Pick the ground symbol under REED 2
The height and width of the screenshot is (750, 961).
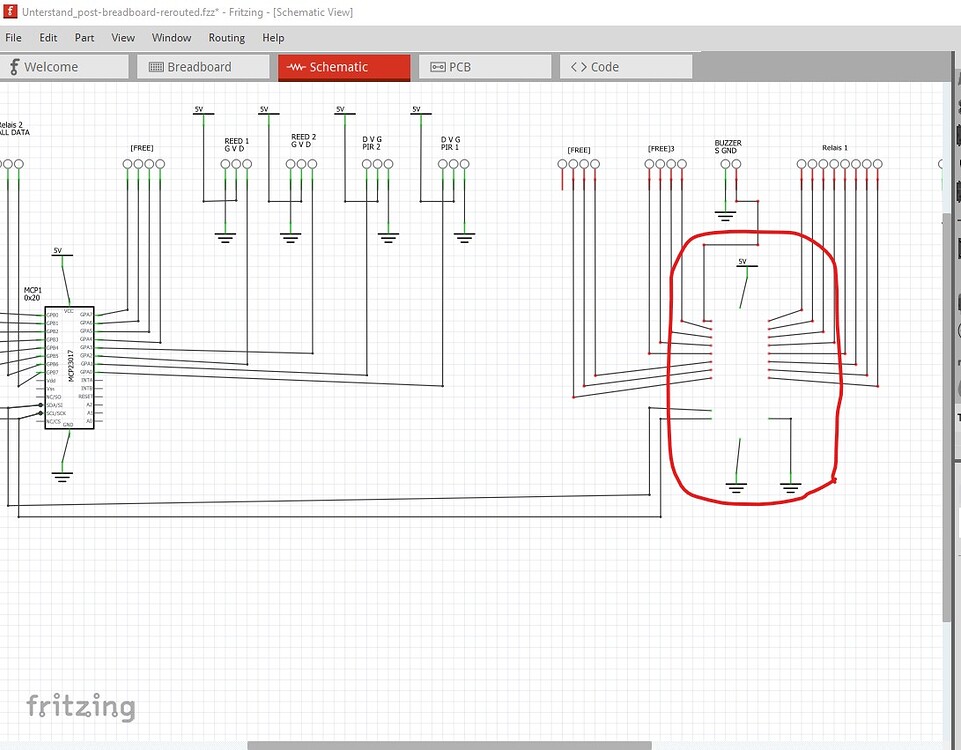click(291, 237)
